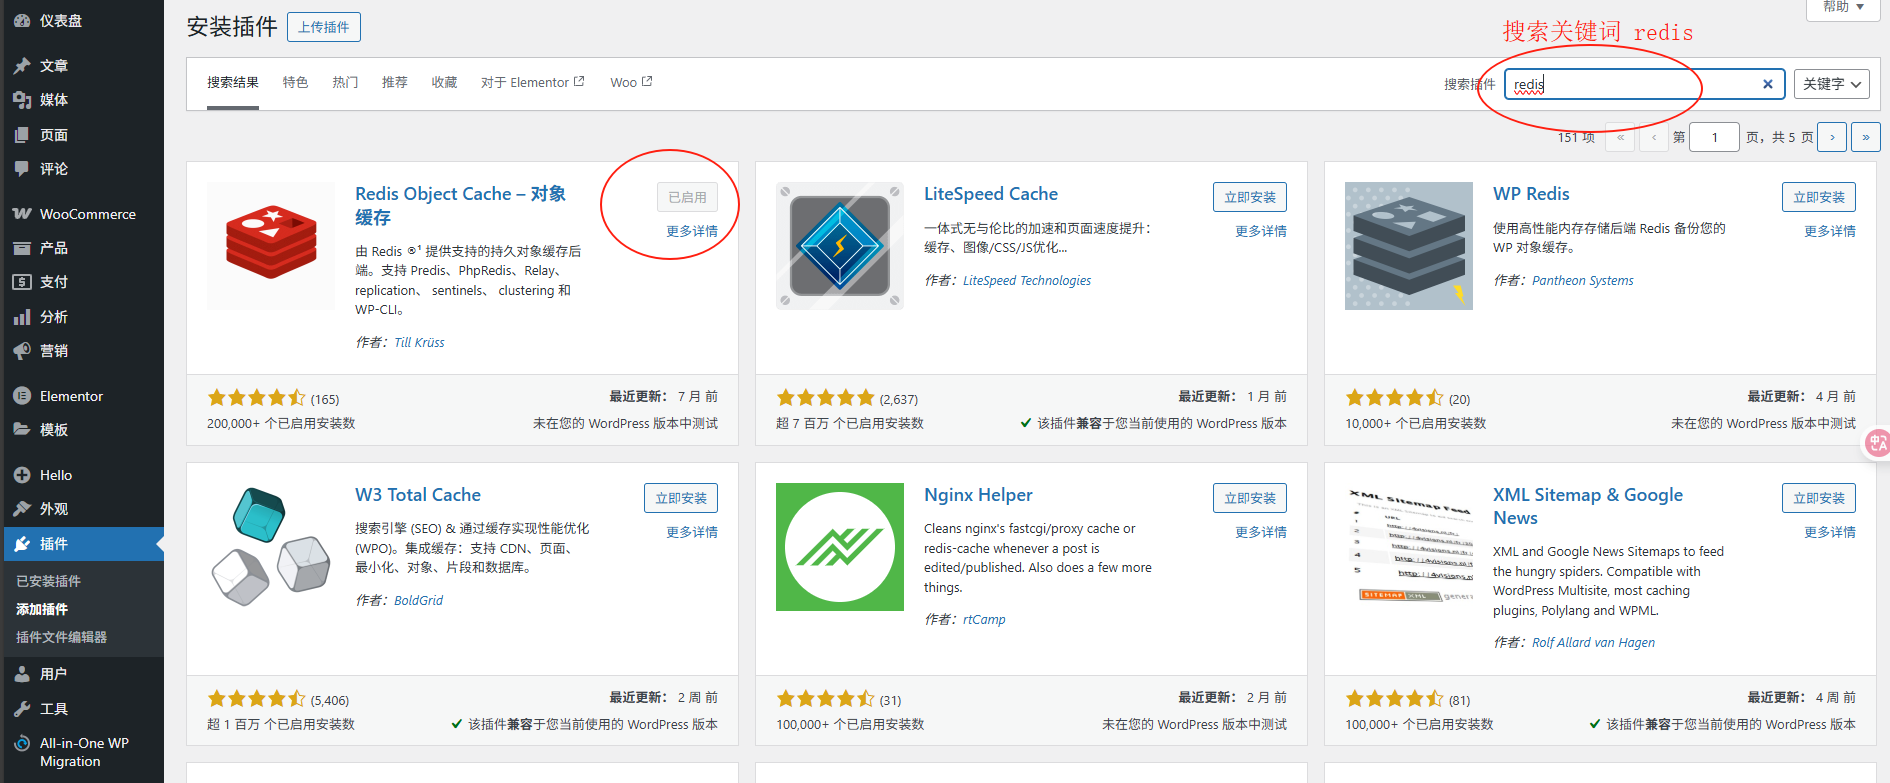Click the Plugins (插件) plug icon
Viewport: 1890px width, 783px height.
click(x=22, y=544)
